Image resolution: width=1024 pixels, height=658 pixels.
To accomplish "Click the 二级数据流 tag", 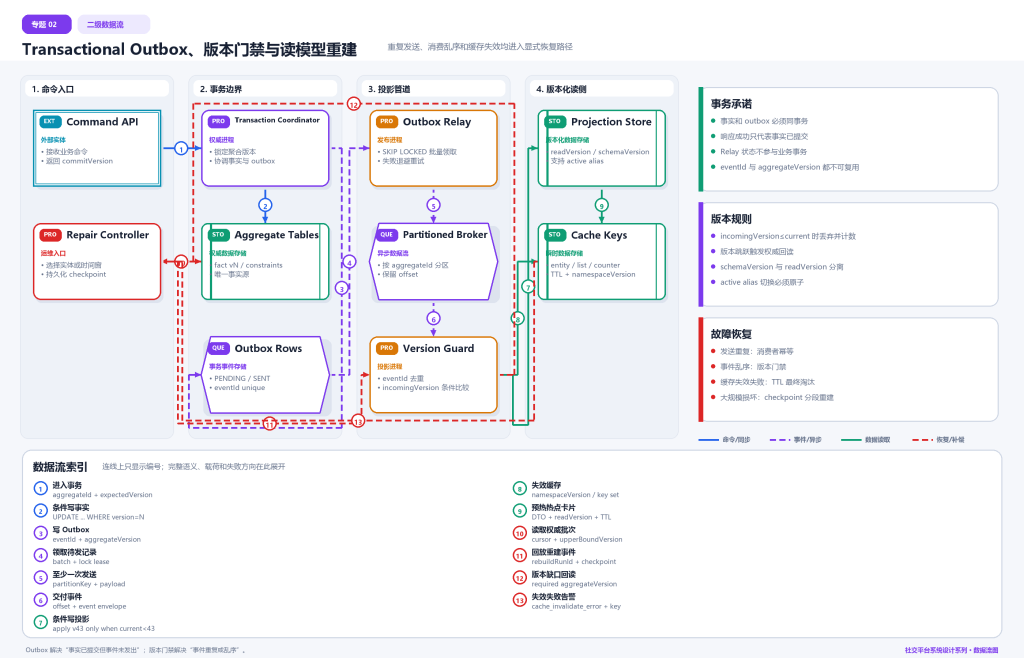I will click(114, 24).
